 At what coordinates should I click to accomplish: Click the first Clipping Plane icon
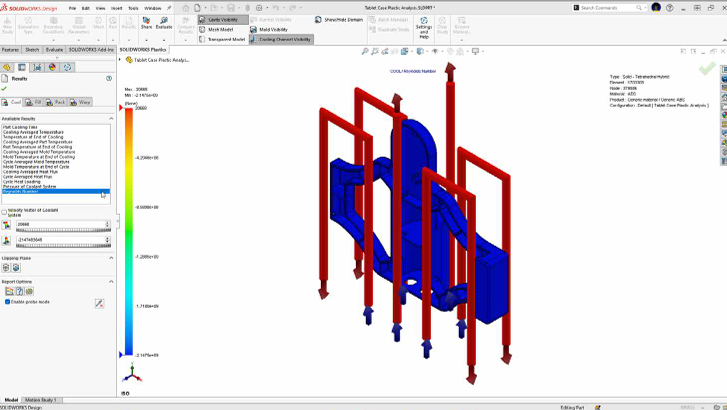pos(6,268)
